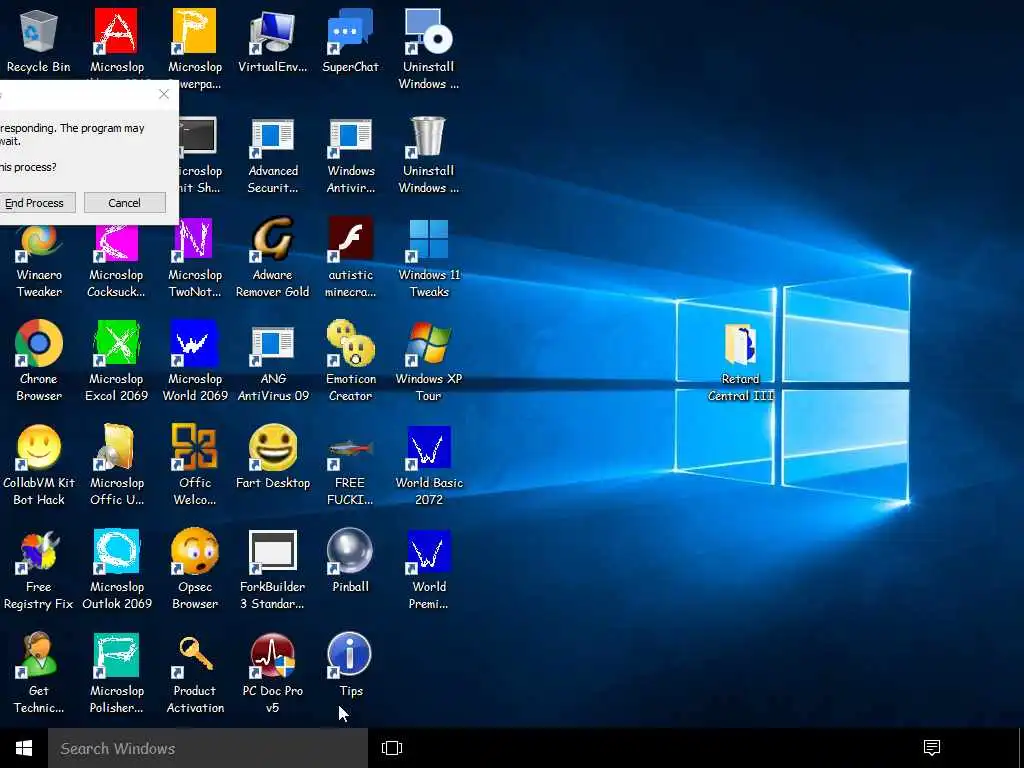1024x768 pixels.
Task: Open the Windows Start menu
Action: [x=24, y=748]
